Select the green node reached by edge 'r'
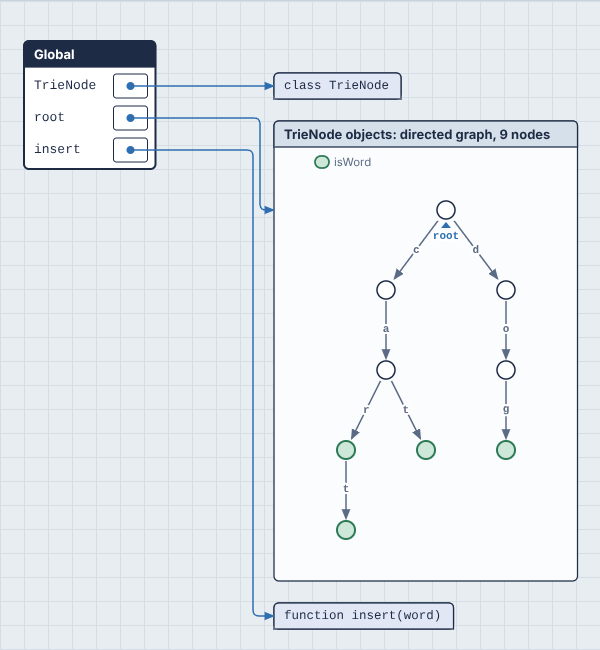The height and width of the screenshot is (650, 600). tap(346, 450)
